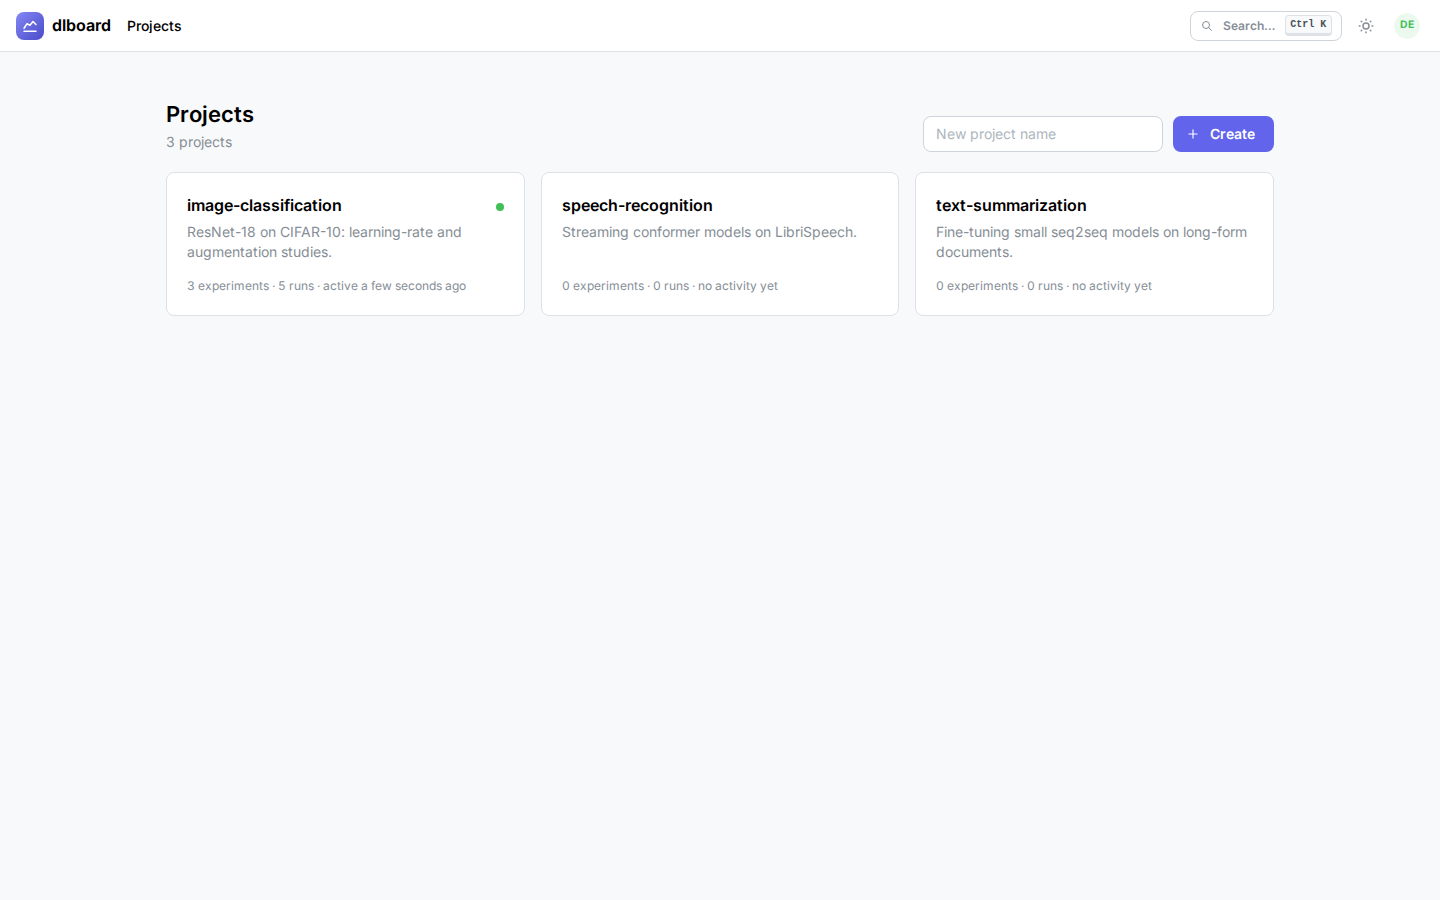Viewport: 1440px width, 900px height.
Task: Click '3 experiments · 5 runs' text on image-classification
Action: [251, 286]
